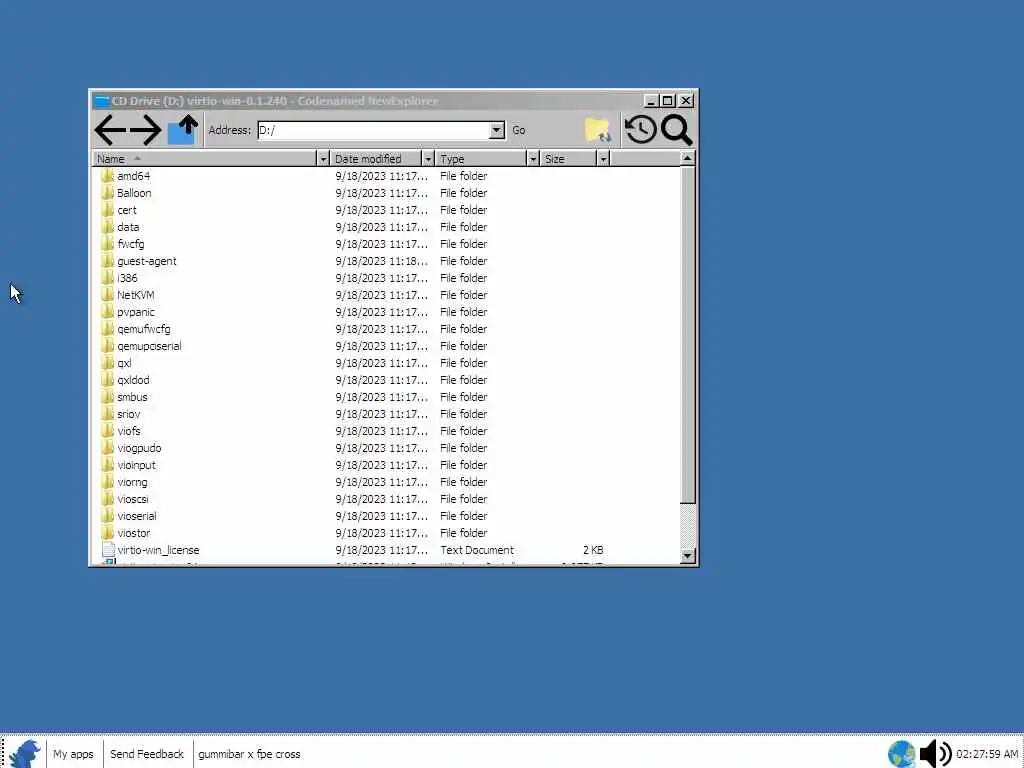
Task: Select the vioscsi folder
Action: [133, 498]
